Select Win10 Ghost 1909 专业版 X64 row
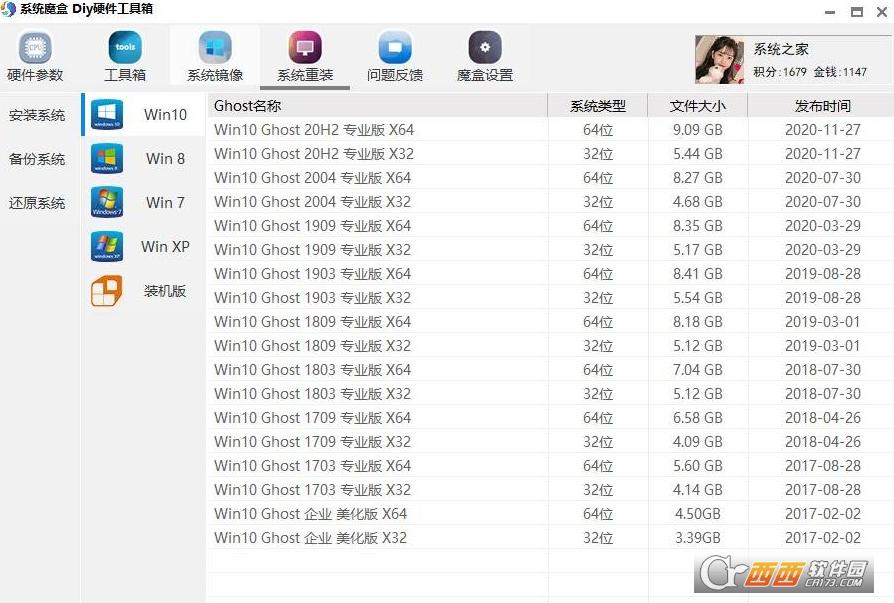Image resolution: width=894 pixels, height=603 pixels. [550, 226]
